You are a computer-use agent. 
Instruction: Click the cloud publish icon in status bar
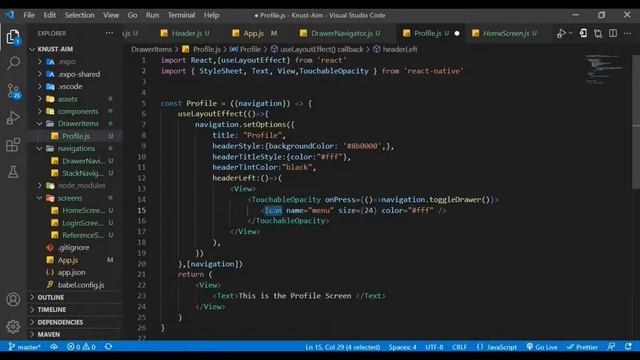click(54, 347)
